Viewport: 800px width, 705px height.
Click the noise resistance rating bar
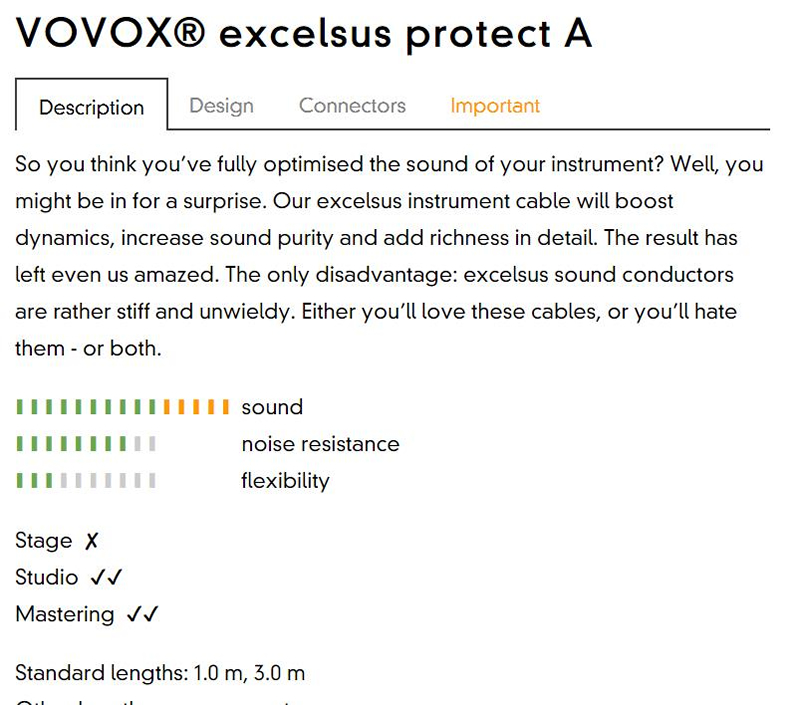click(x=86, y=444)
